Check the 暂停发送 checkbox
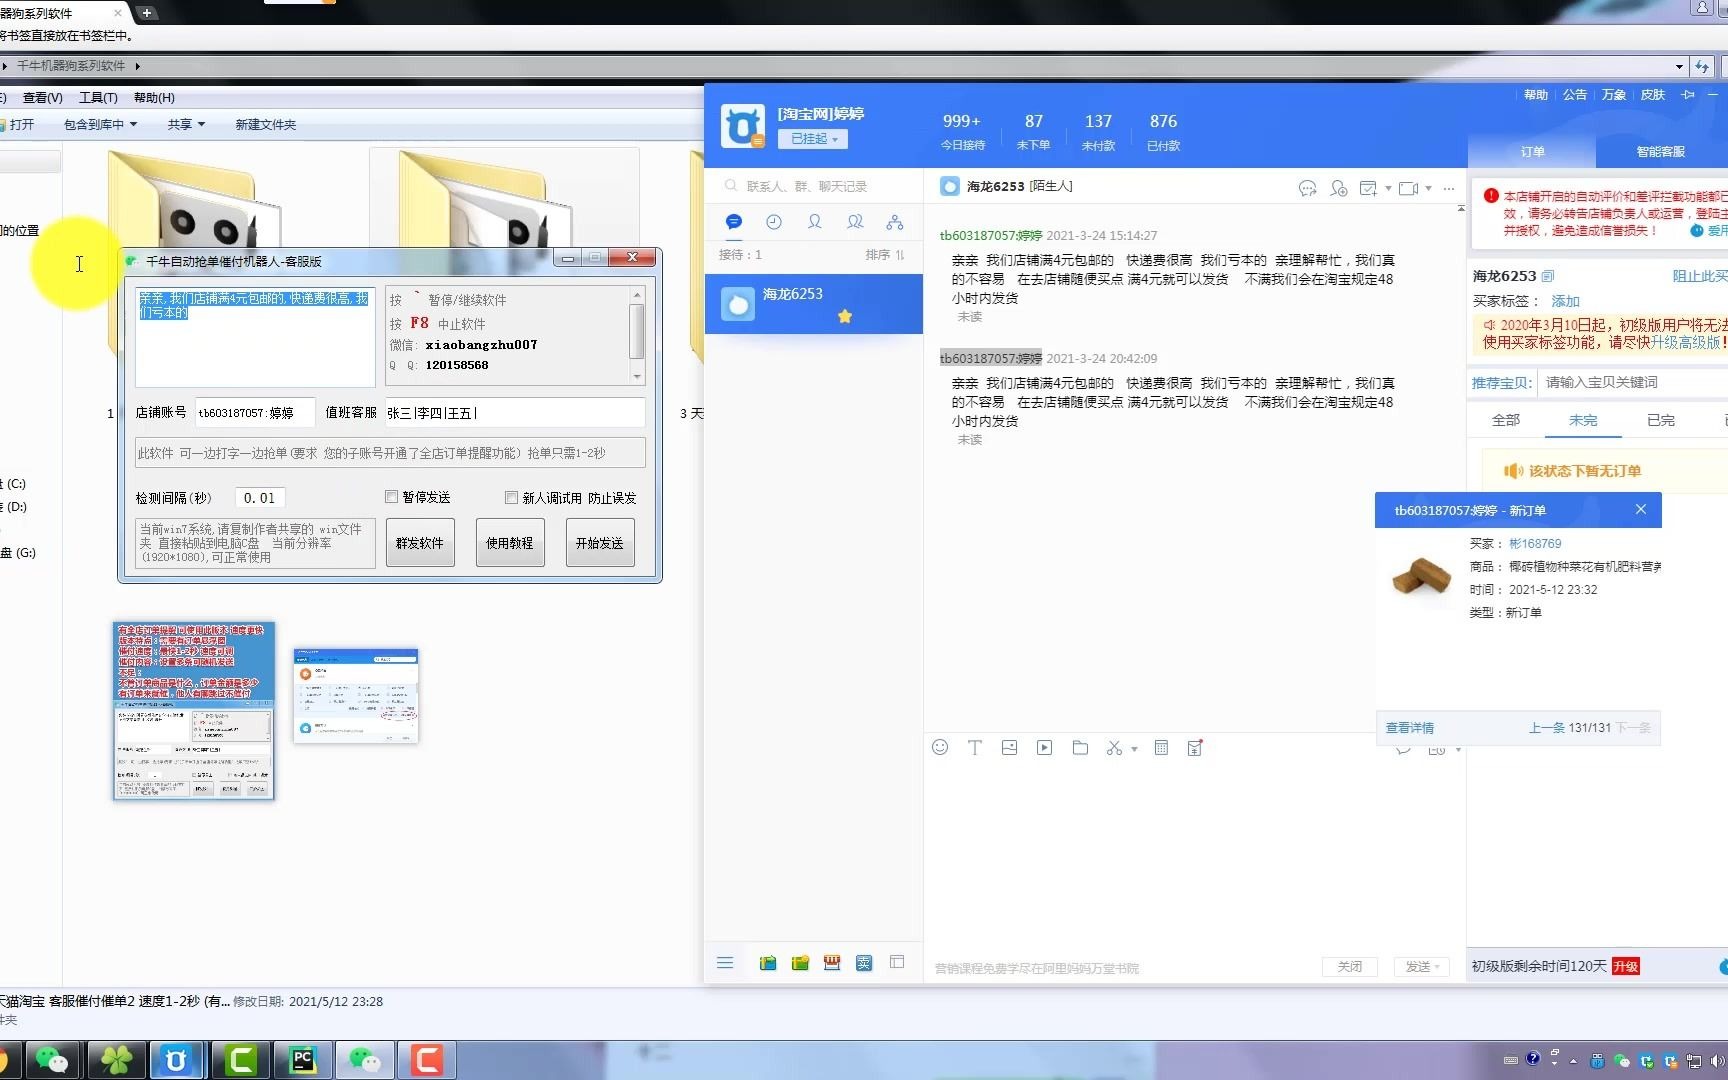Image resolution: width=1728 pixels, height=1080 pixels. [x=392, y=497]
